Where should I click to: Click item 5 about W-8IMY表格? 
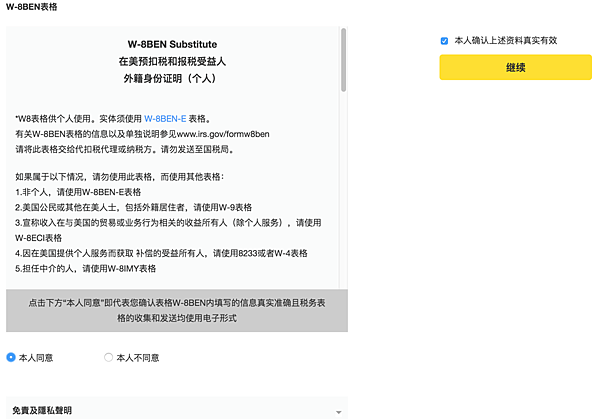pos(86,269)
